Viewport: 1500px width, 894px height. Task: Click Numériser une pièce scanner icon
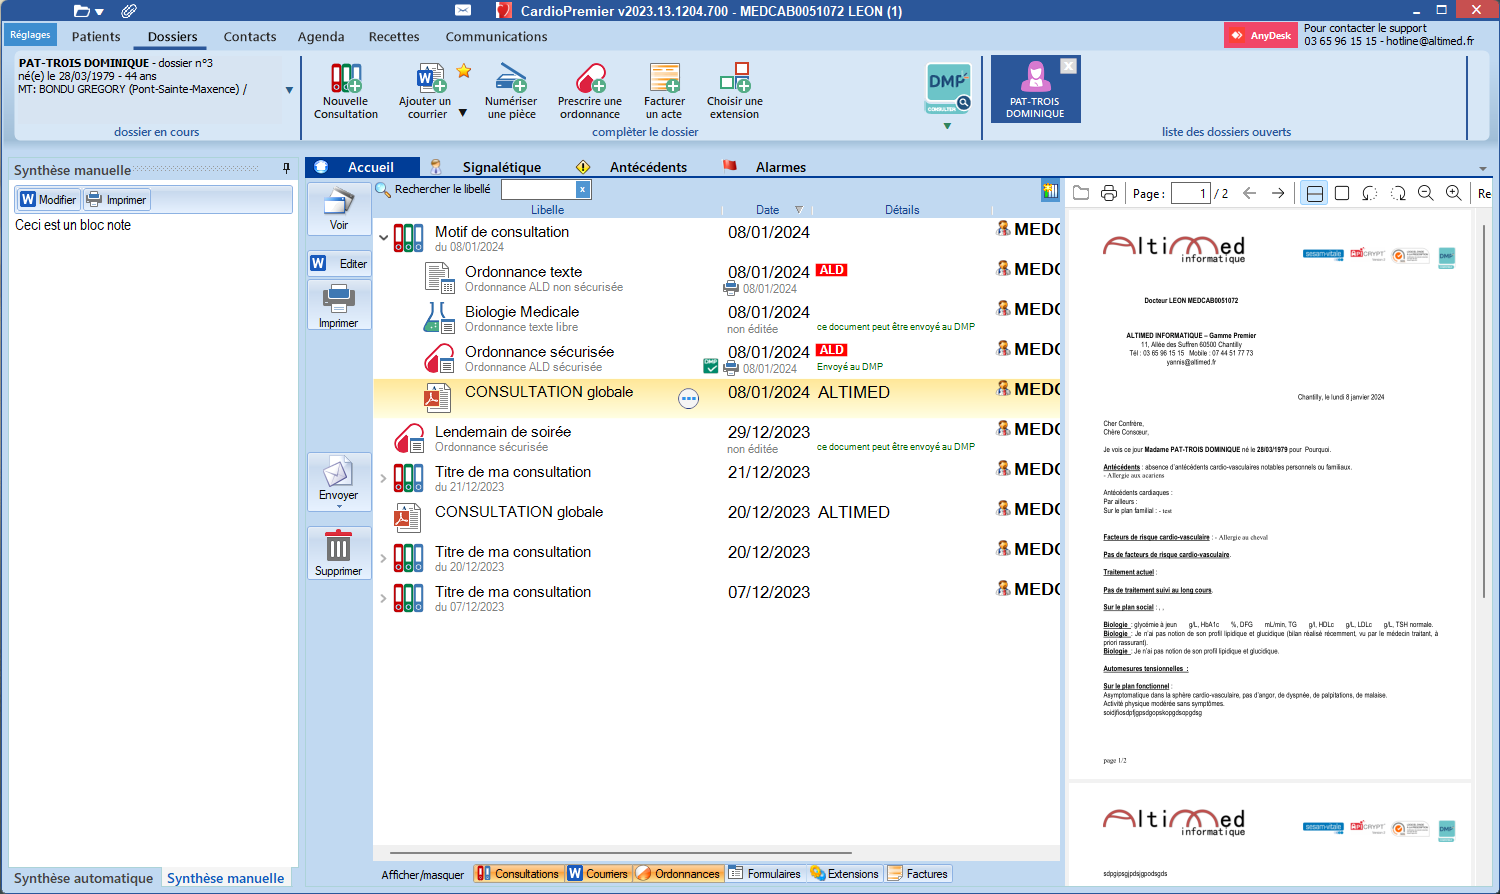[511, 79]
